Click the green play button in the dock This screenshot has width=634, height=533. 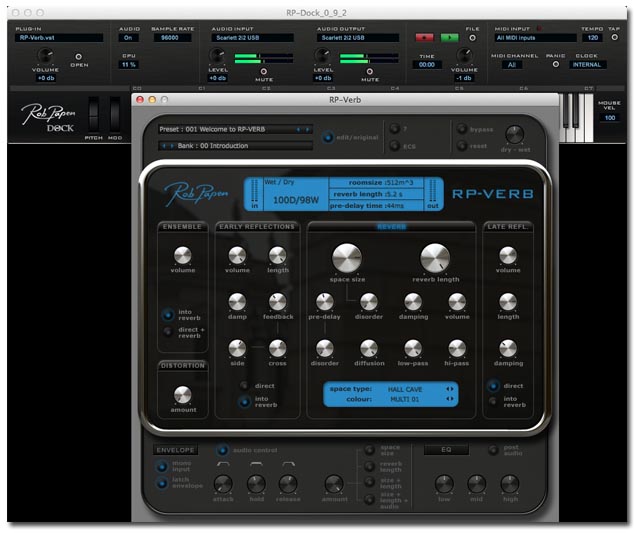click(449, 38)
